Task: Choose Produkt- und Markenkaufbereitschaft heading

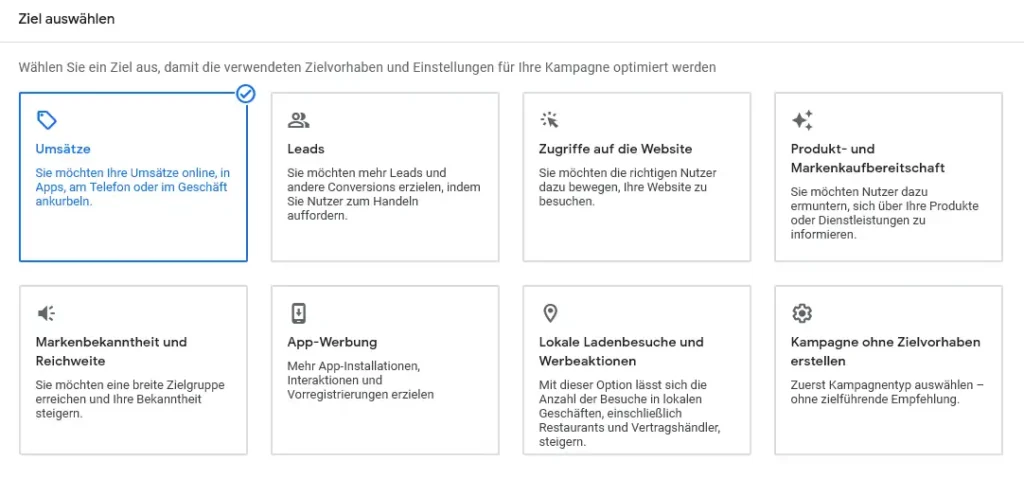Action: click(x=867, y=159)
